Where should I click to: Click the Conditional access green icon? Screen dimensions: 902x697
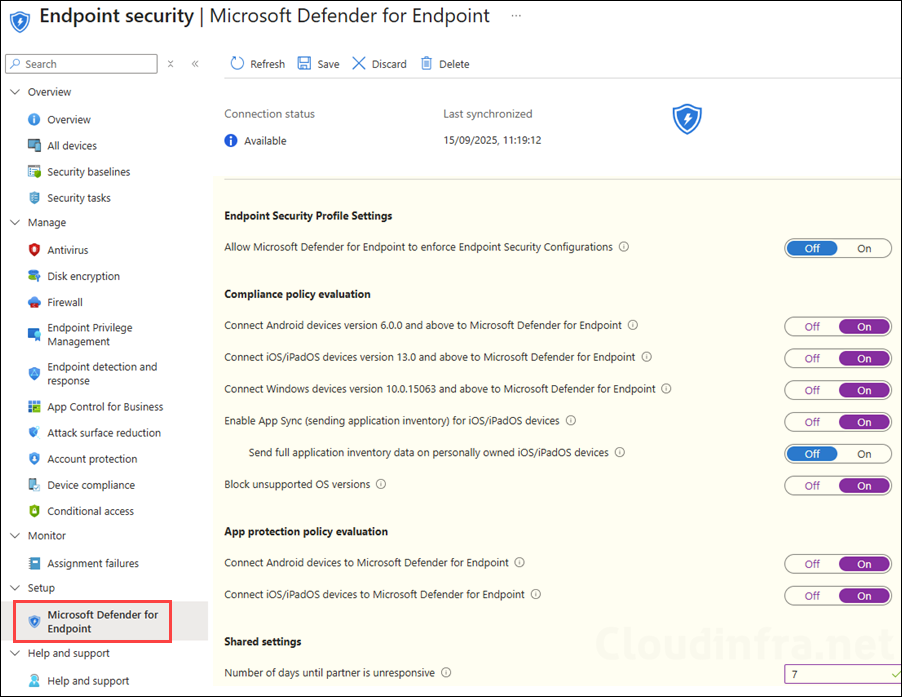[x=35, y=511]
